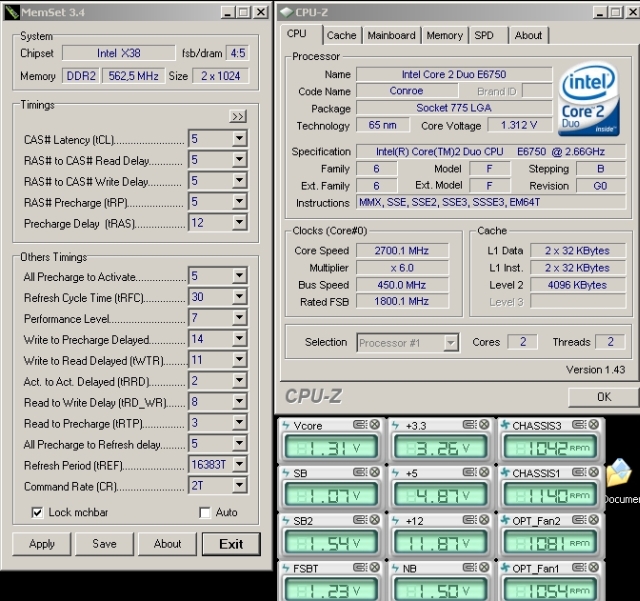
Task: Open All Precharge to Refresh delay dropdown
Action: pos(240,444)
